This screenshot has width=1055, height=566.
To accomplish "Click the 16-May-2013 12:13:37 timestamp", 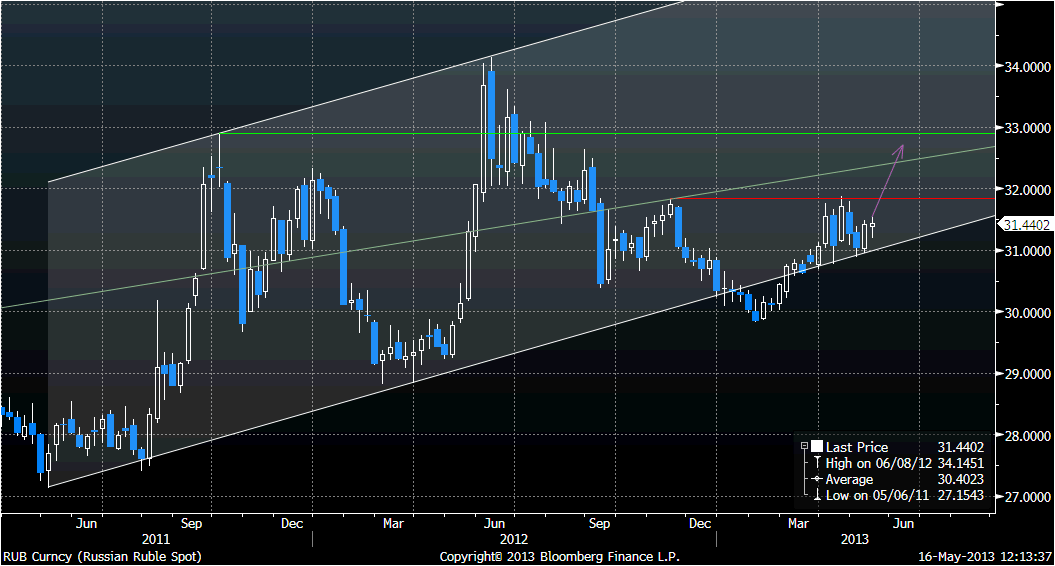I will (x=985, y=557).
